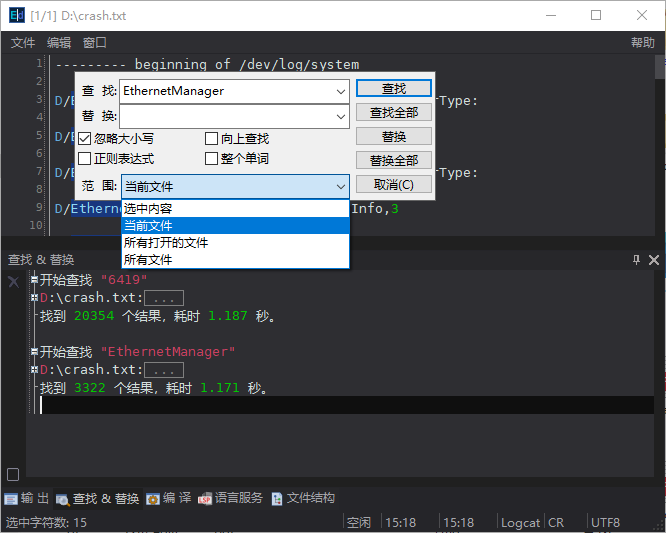Click the 语言服务 LSP icon
666x533 pixels.
coord(205,499)
